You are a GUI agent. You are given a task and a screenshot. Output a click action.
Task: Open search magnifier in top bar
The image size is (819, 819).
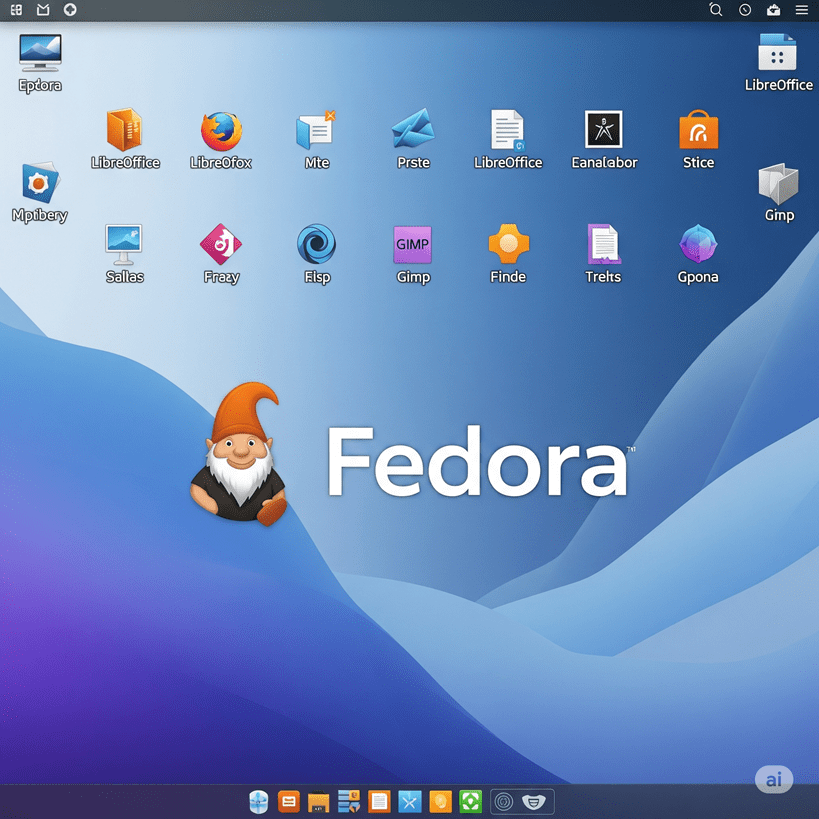point(716,9)
